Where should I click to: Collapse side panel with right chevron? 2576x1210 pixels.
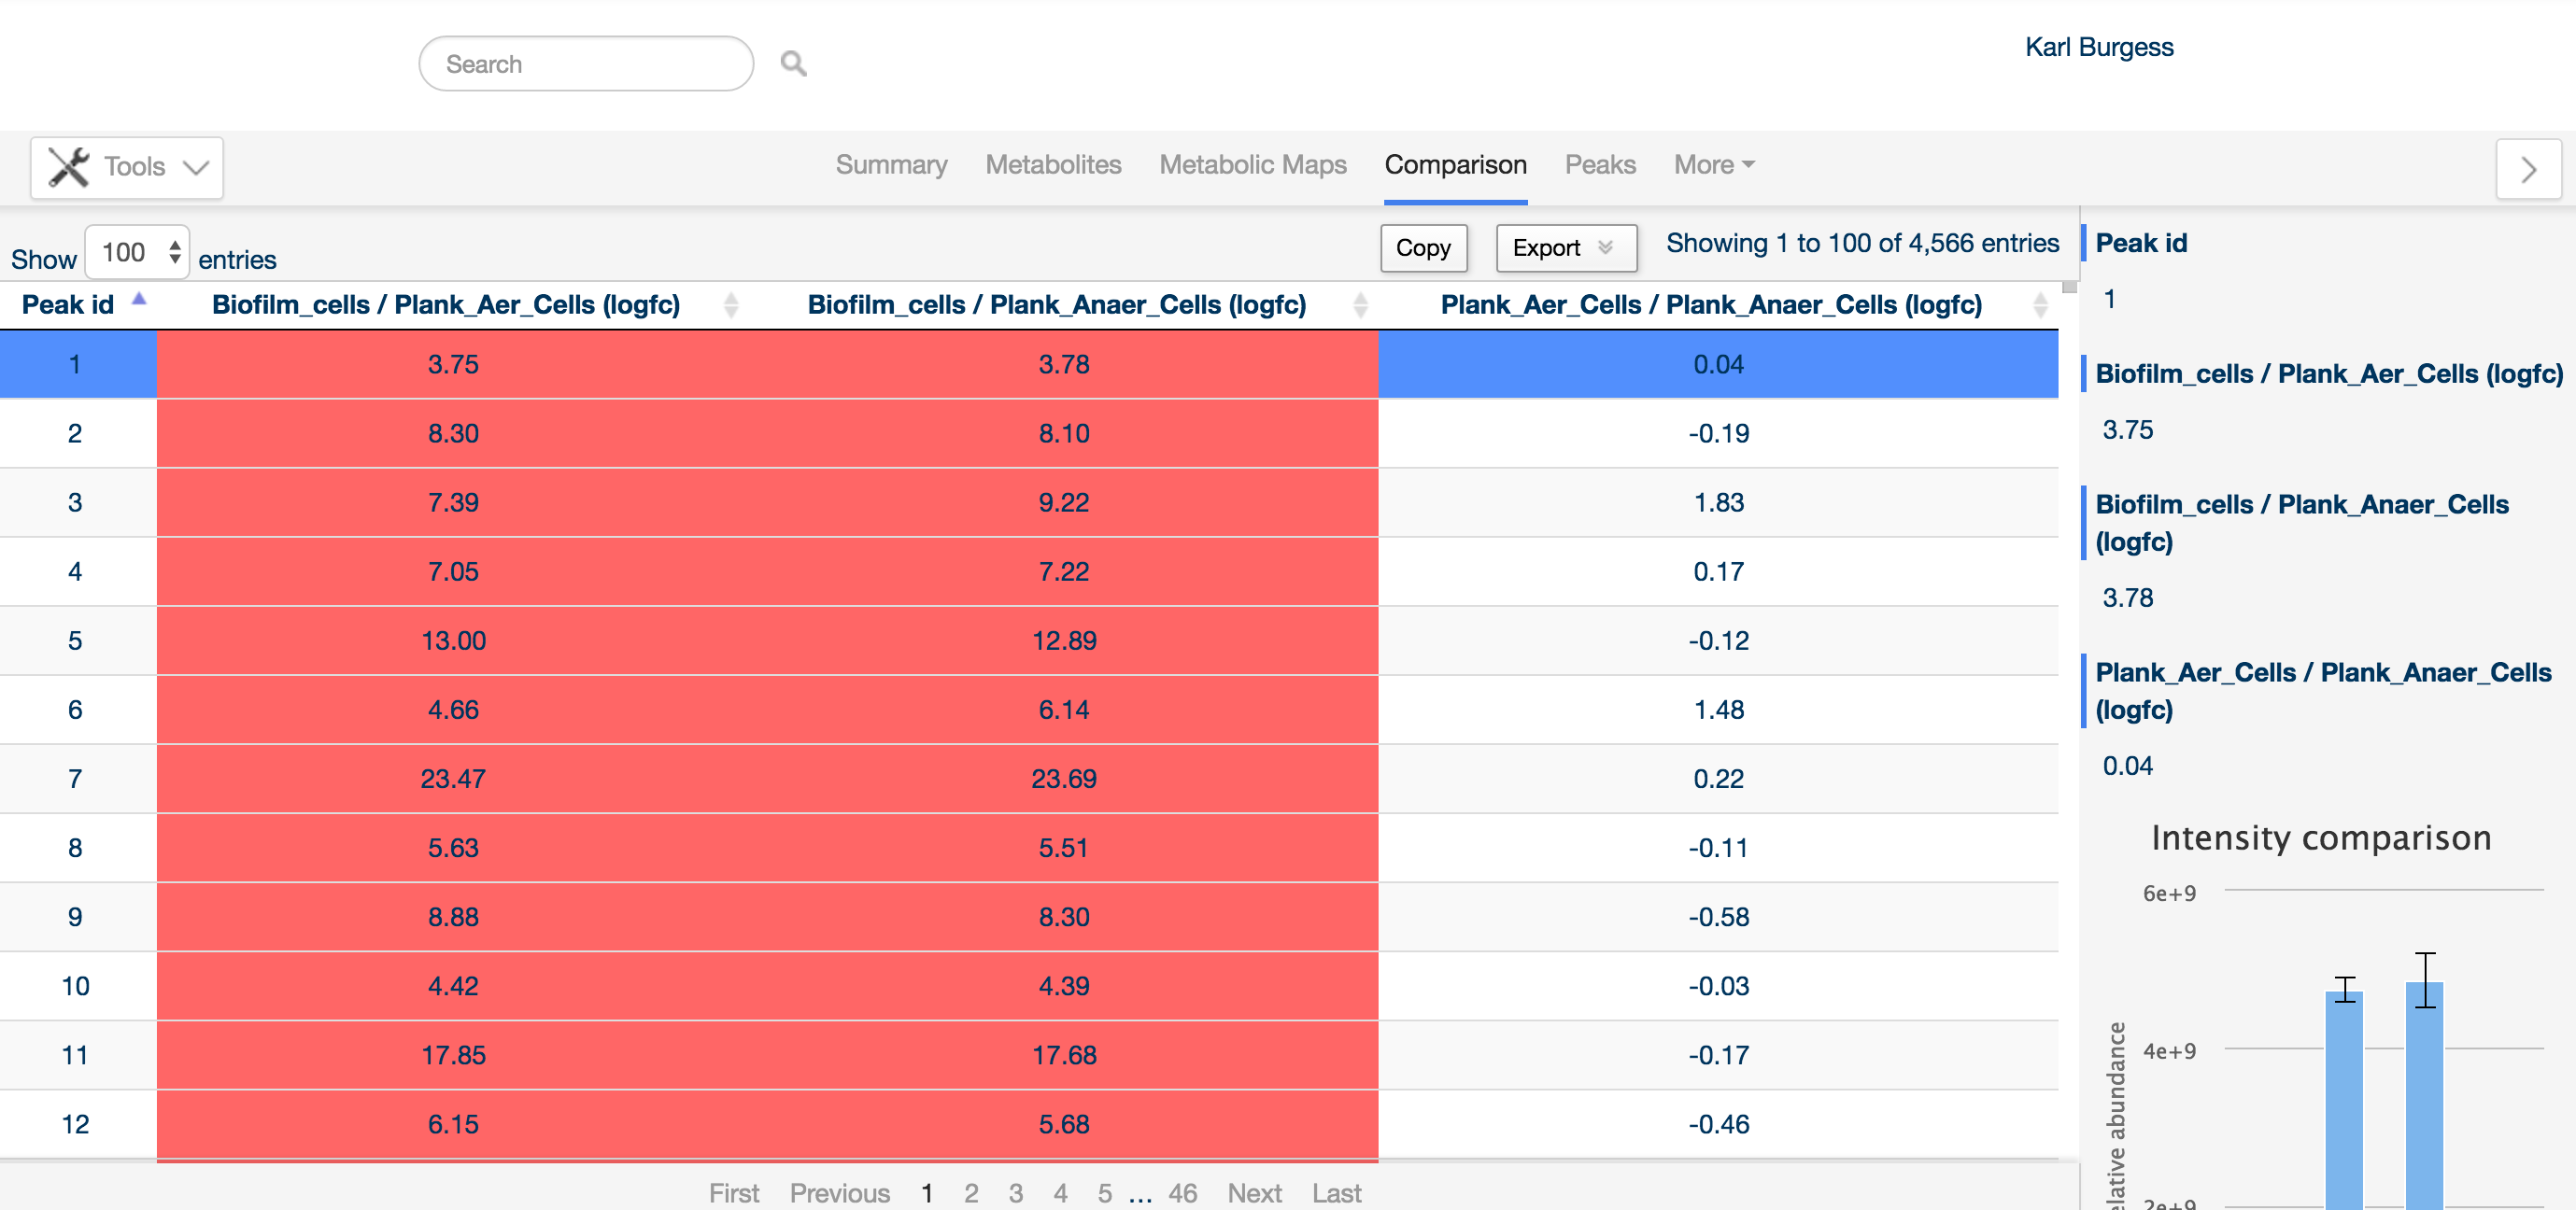[2528, 169]
